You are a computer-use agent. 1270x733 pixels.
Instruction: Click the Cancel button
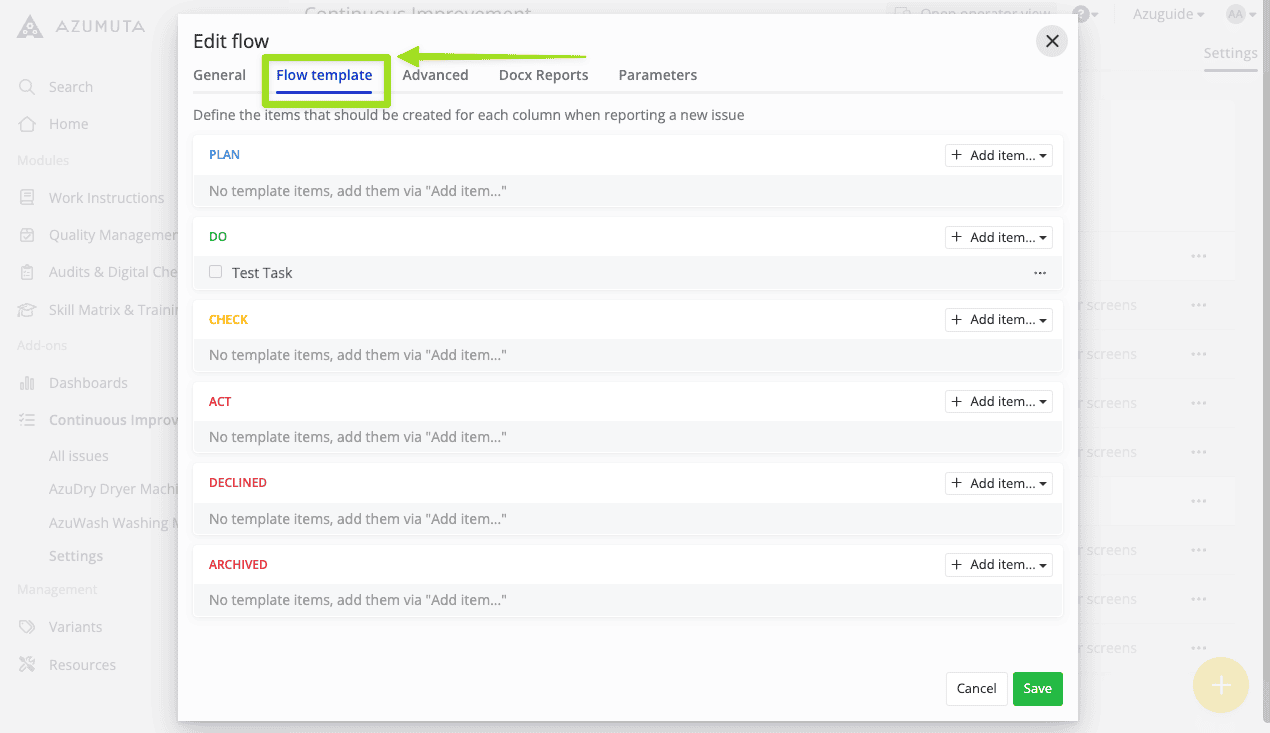coord(976,688)
